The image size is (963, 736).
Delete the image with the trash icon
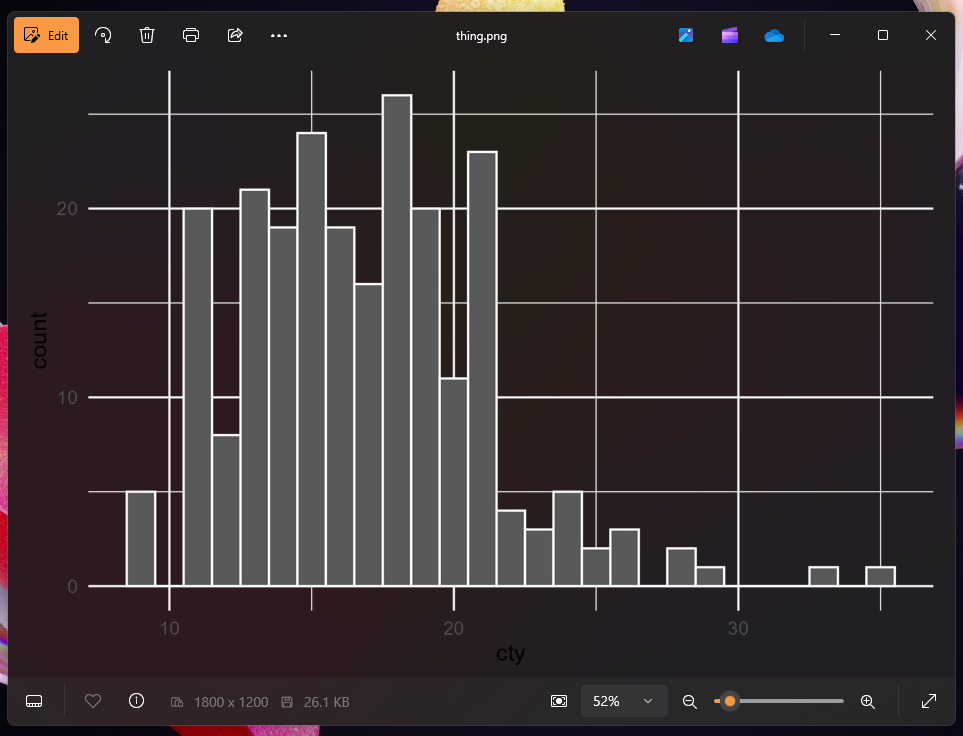(147, 35)
